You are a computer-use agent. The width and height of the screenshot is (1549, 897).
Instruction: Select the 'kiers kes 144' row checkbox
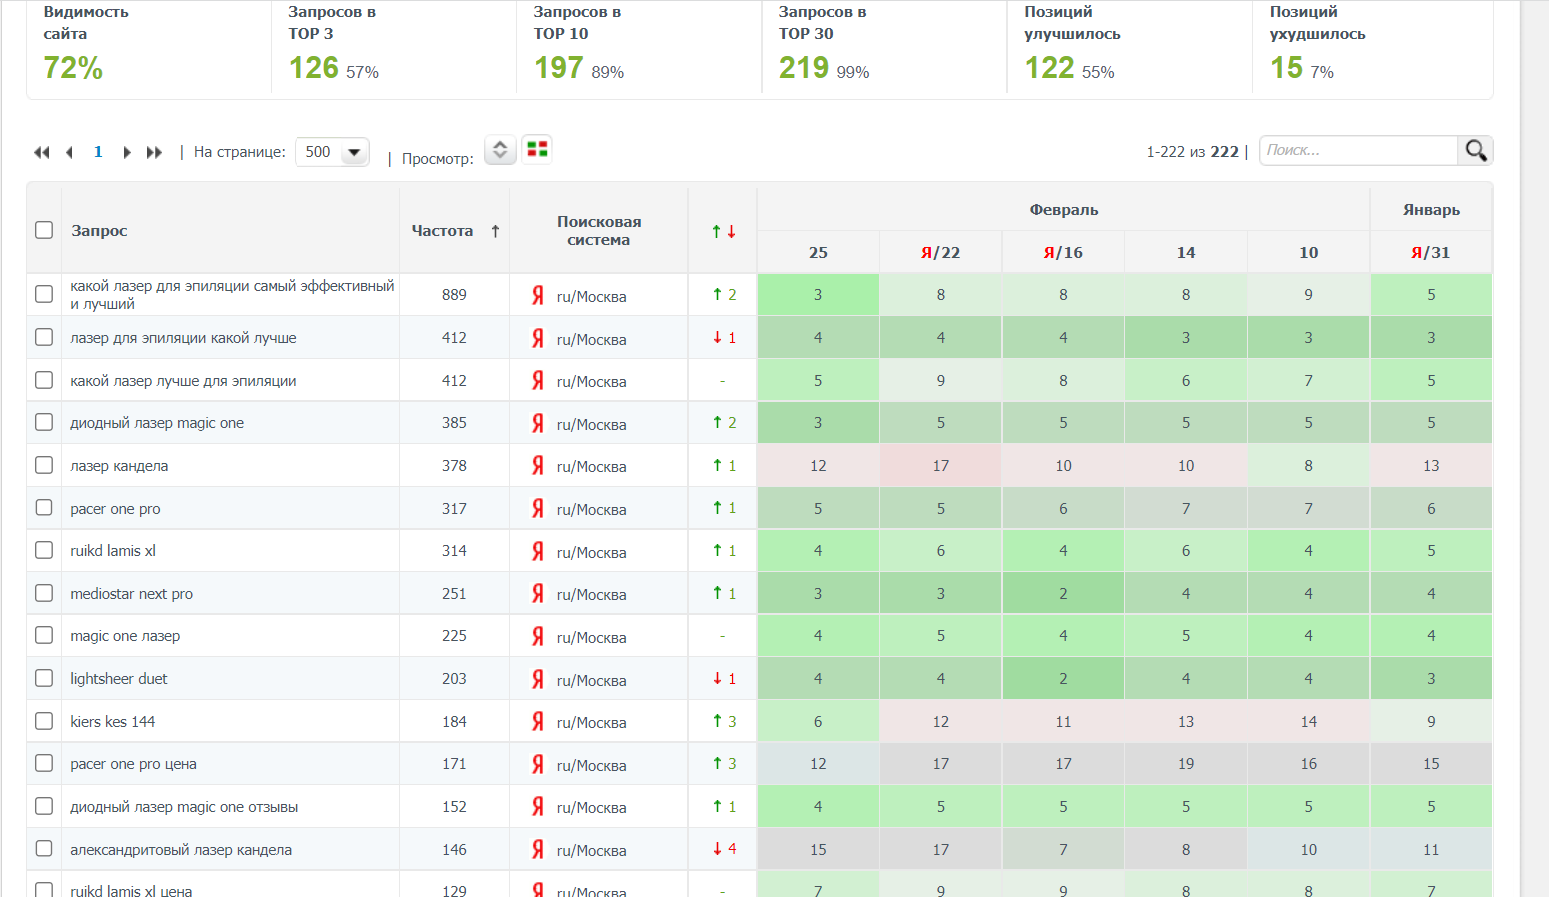point(44,721)
